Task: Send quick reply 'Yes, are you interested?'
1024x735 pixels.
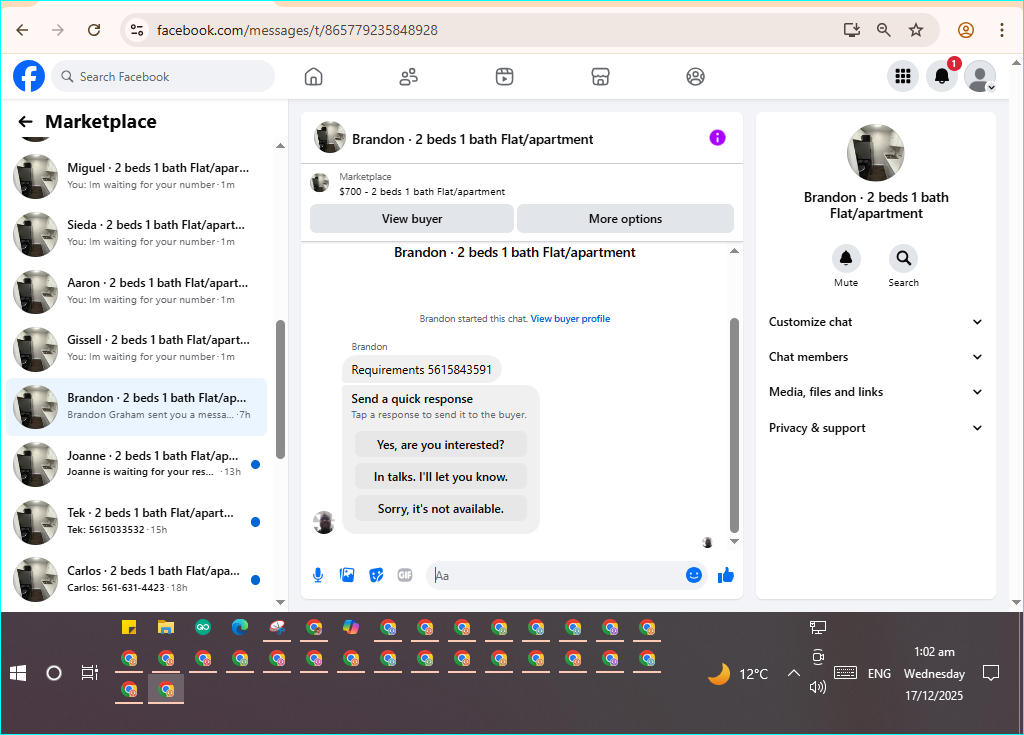Action: [440, 445]
